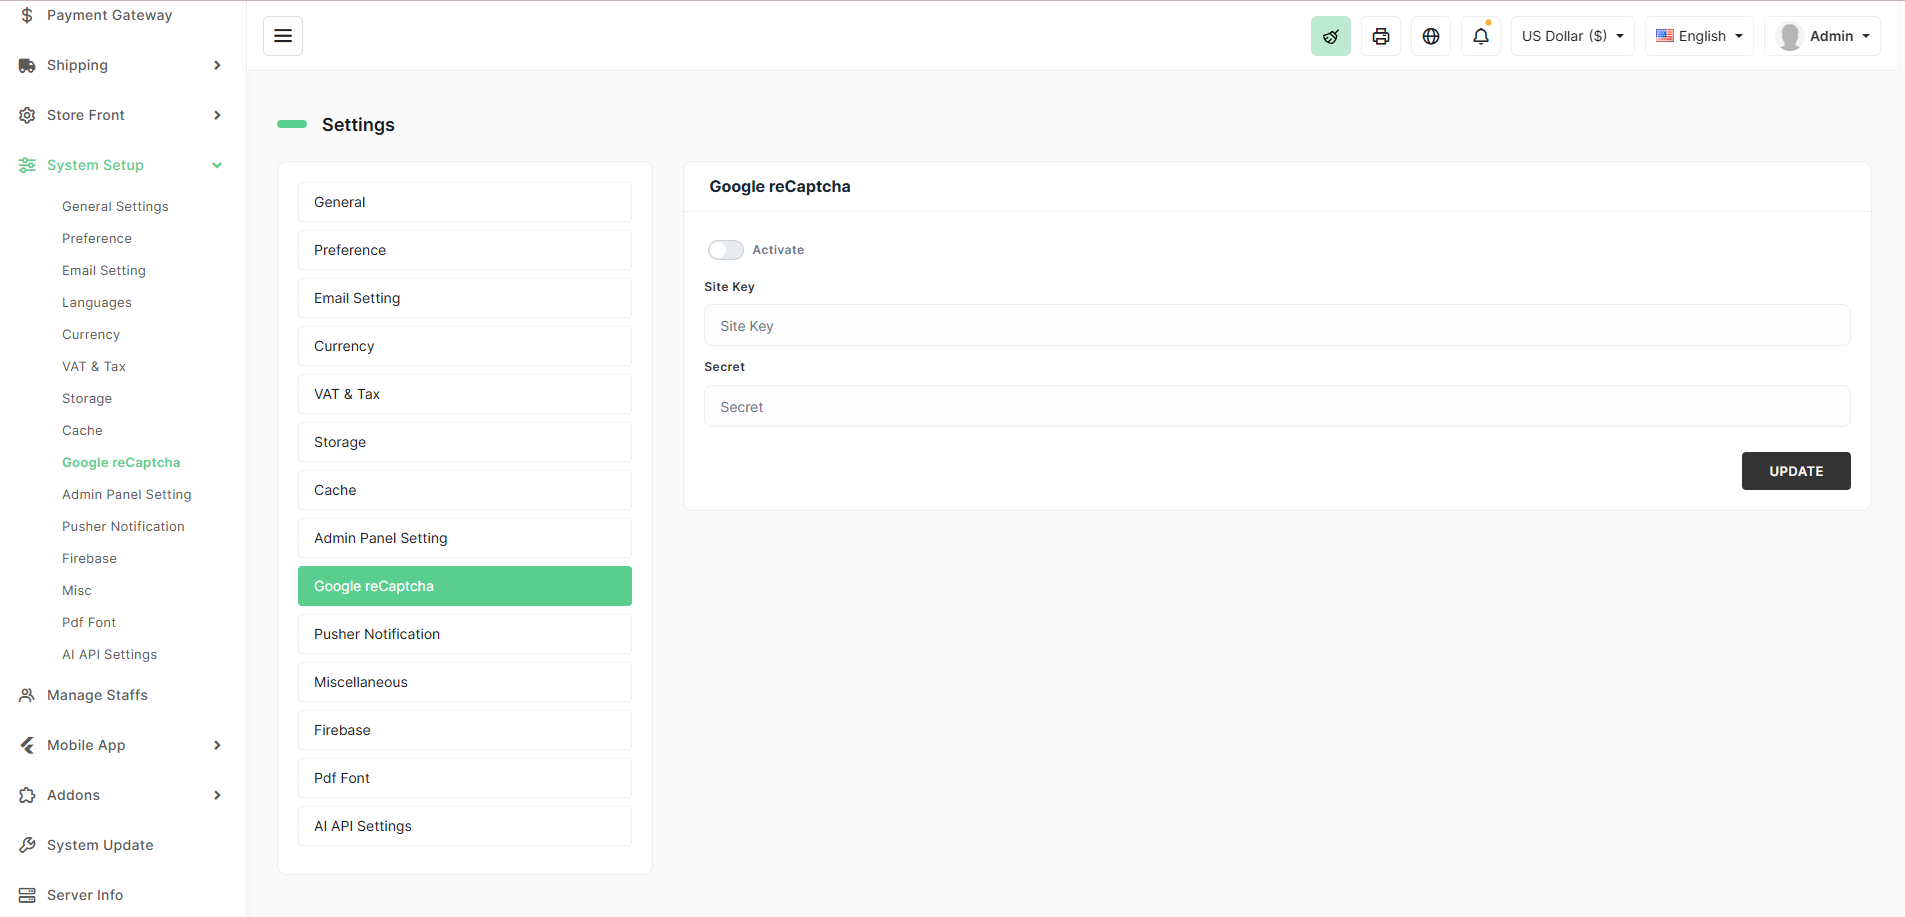
Task: Open AI API Settings in the sidebar
Action: (x=109, y=654)
